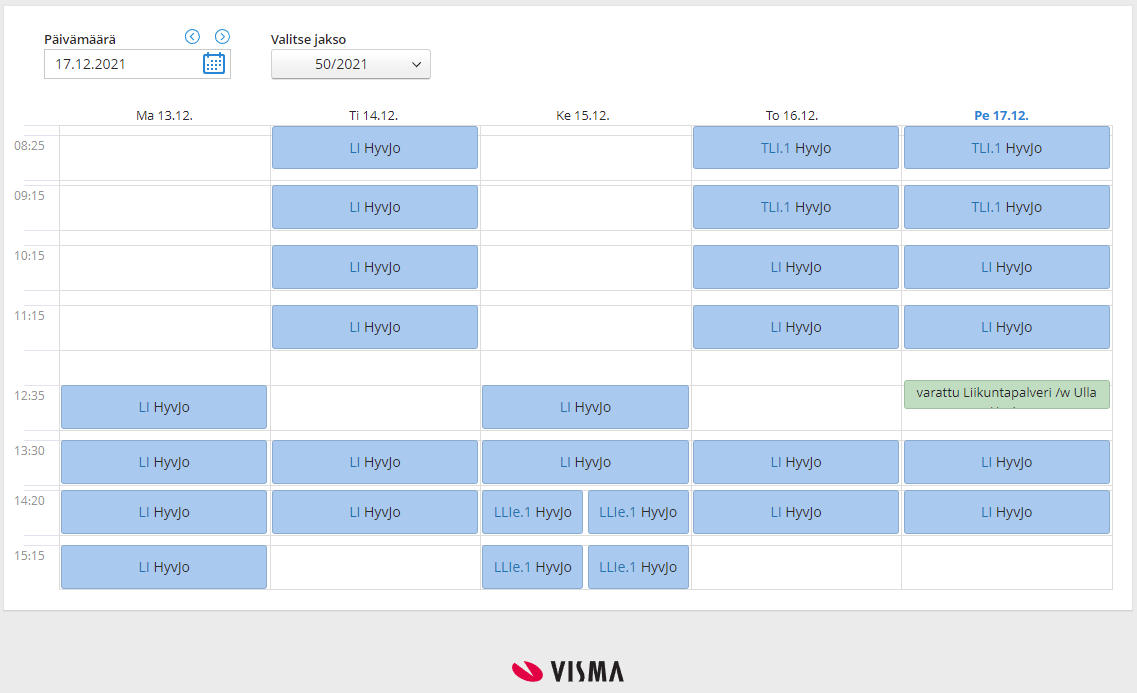
Task: Expand the Valitse jakso dropdown
Action: pos(350,64)
